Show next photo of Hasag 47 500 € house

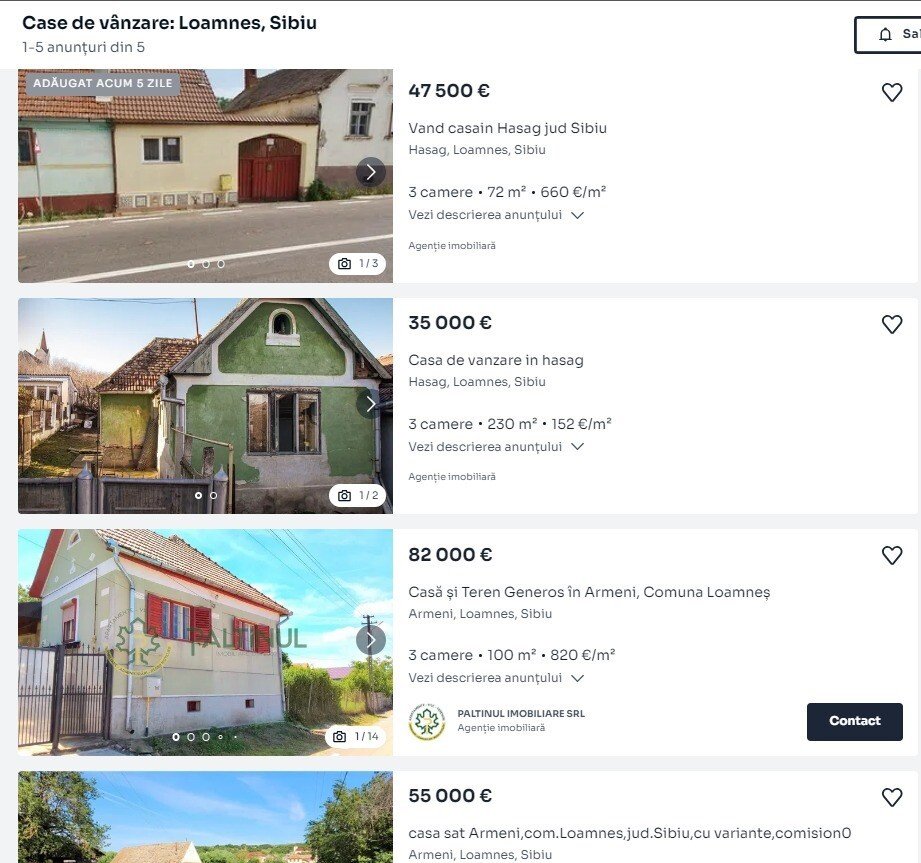pyautogui.click(x=371, y=172)
